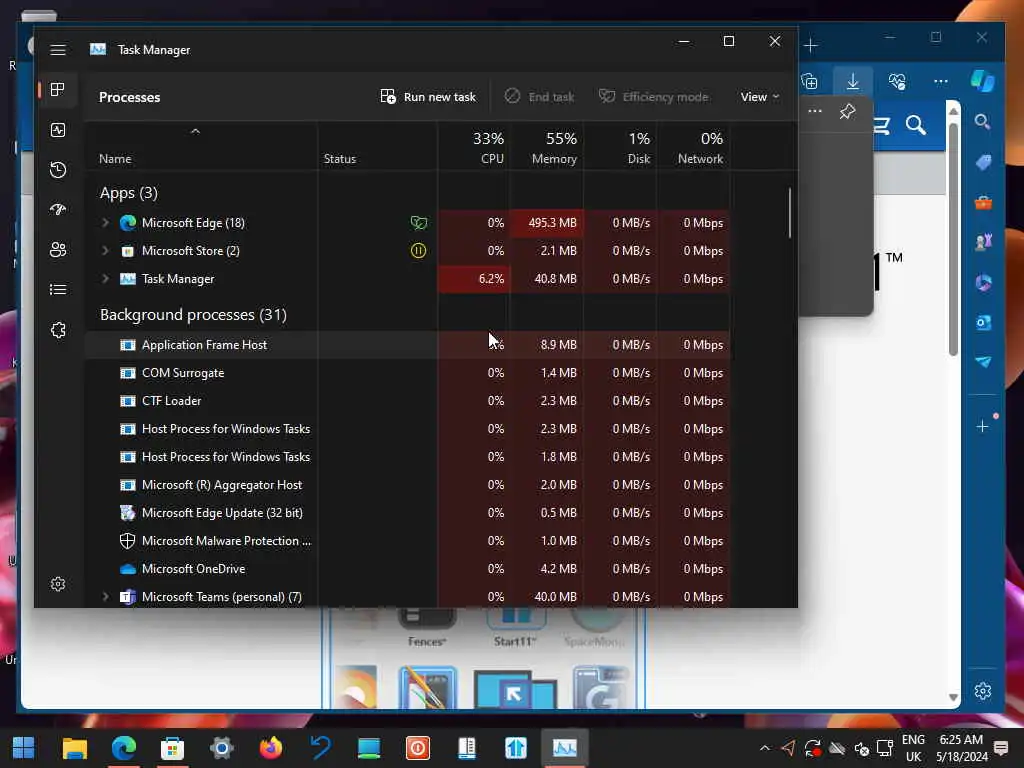This screenshot has height=768, width=1024.
Task: Open the Performance page icon in sidebar
Action: point(58,130)
